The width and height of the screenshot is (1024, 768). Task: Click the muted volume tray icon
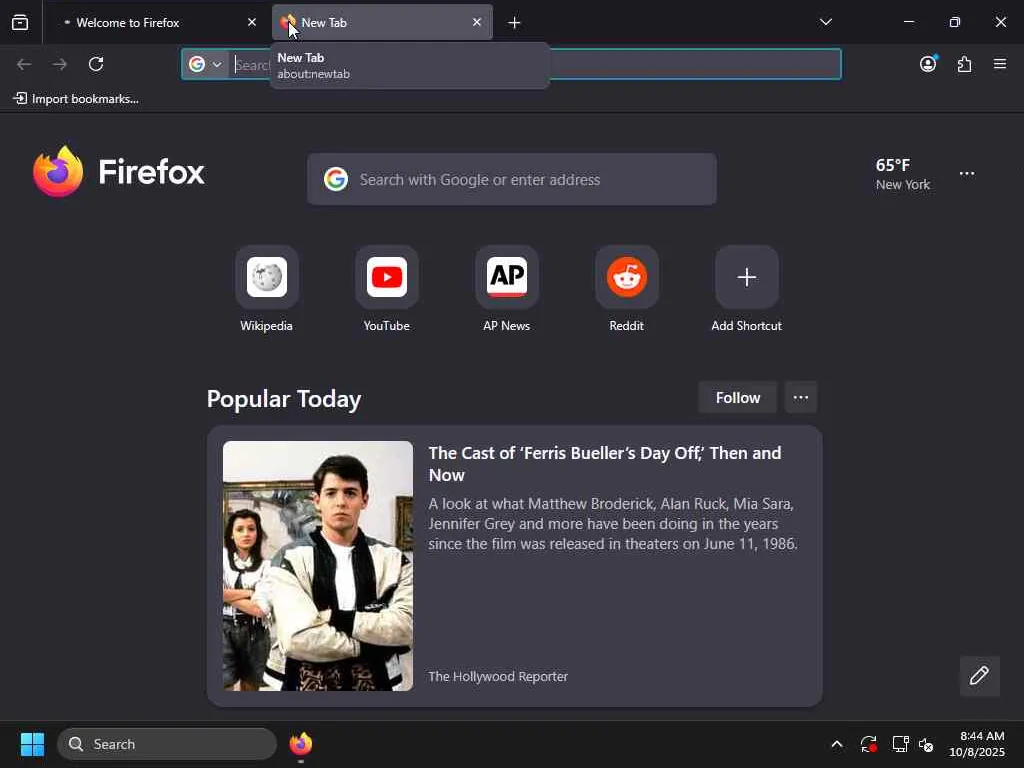pyautogui.click(x=926, y=744)
